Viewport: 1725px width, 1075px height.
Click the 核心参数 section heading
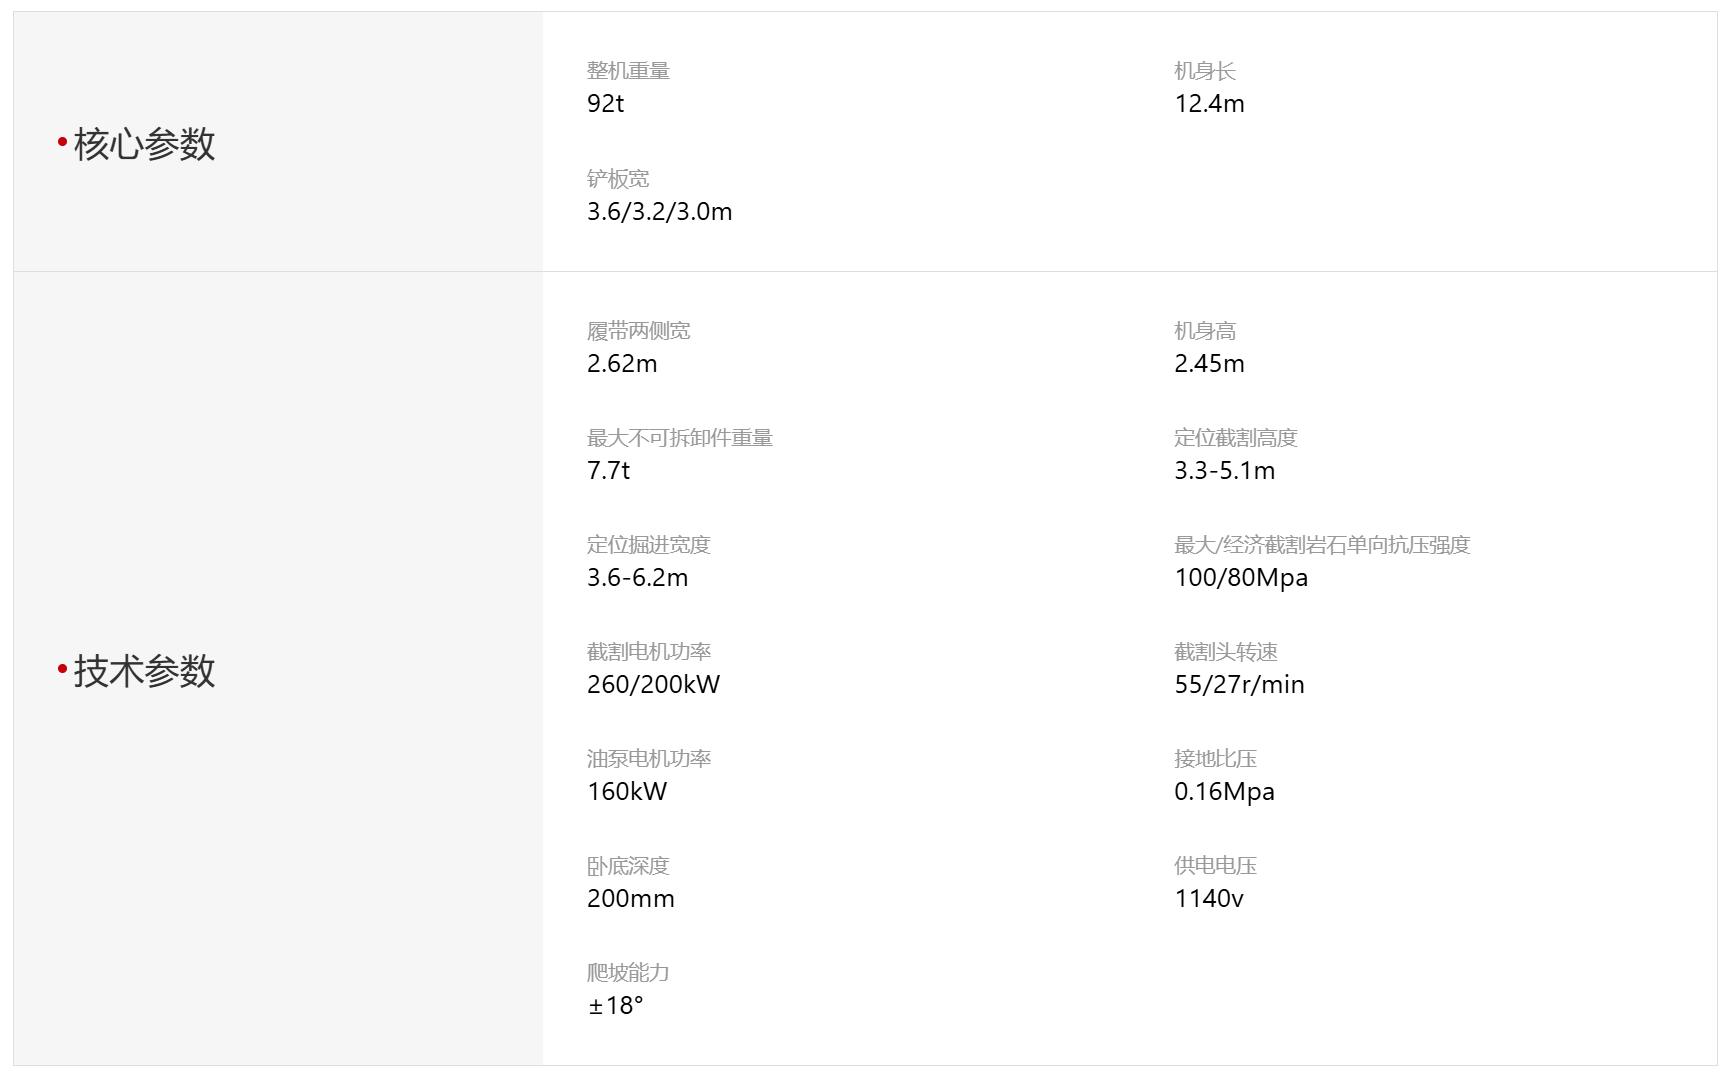click(x=144, y=144)
